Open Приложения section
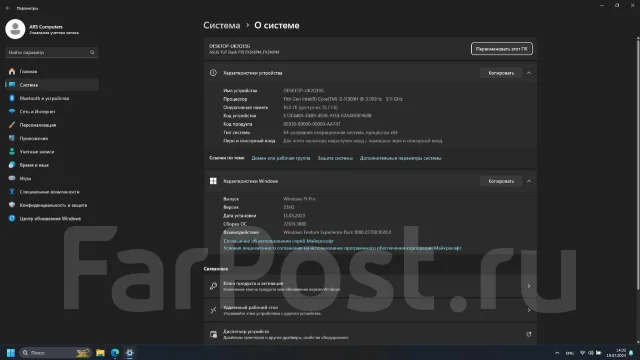 coord(52,138)
